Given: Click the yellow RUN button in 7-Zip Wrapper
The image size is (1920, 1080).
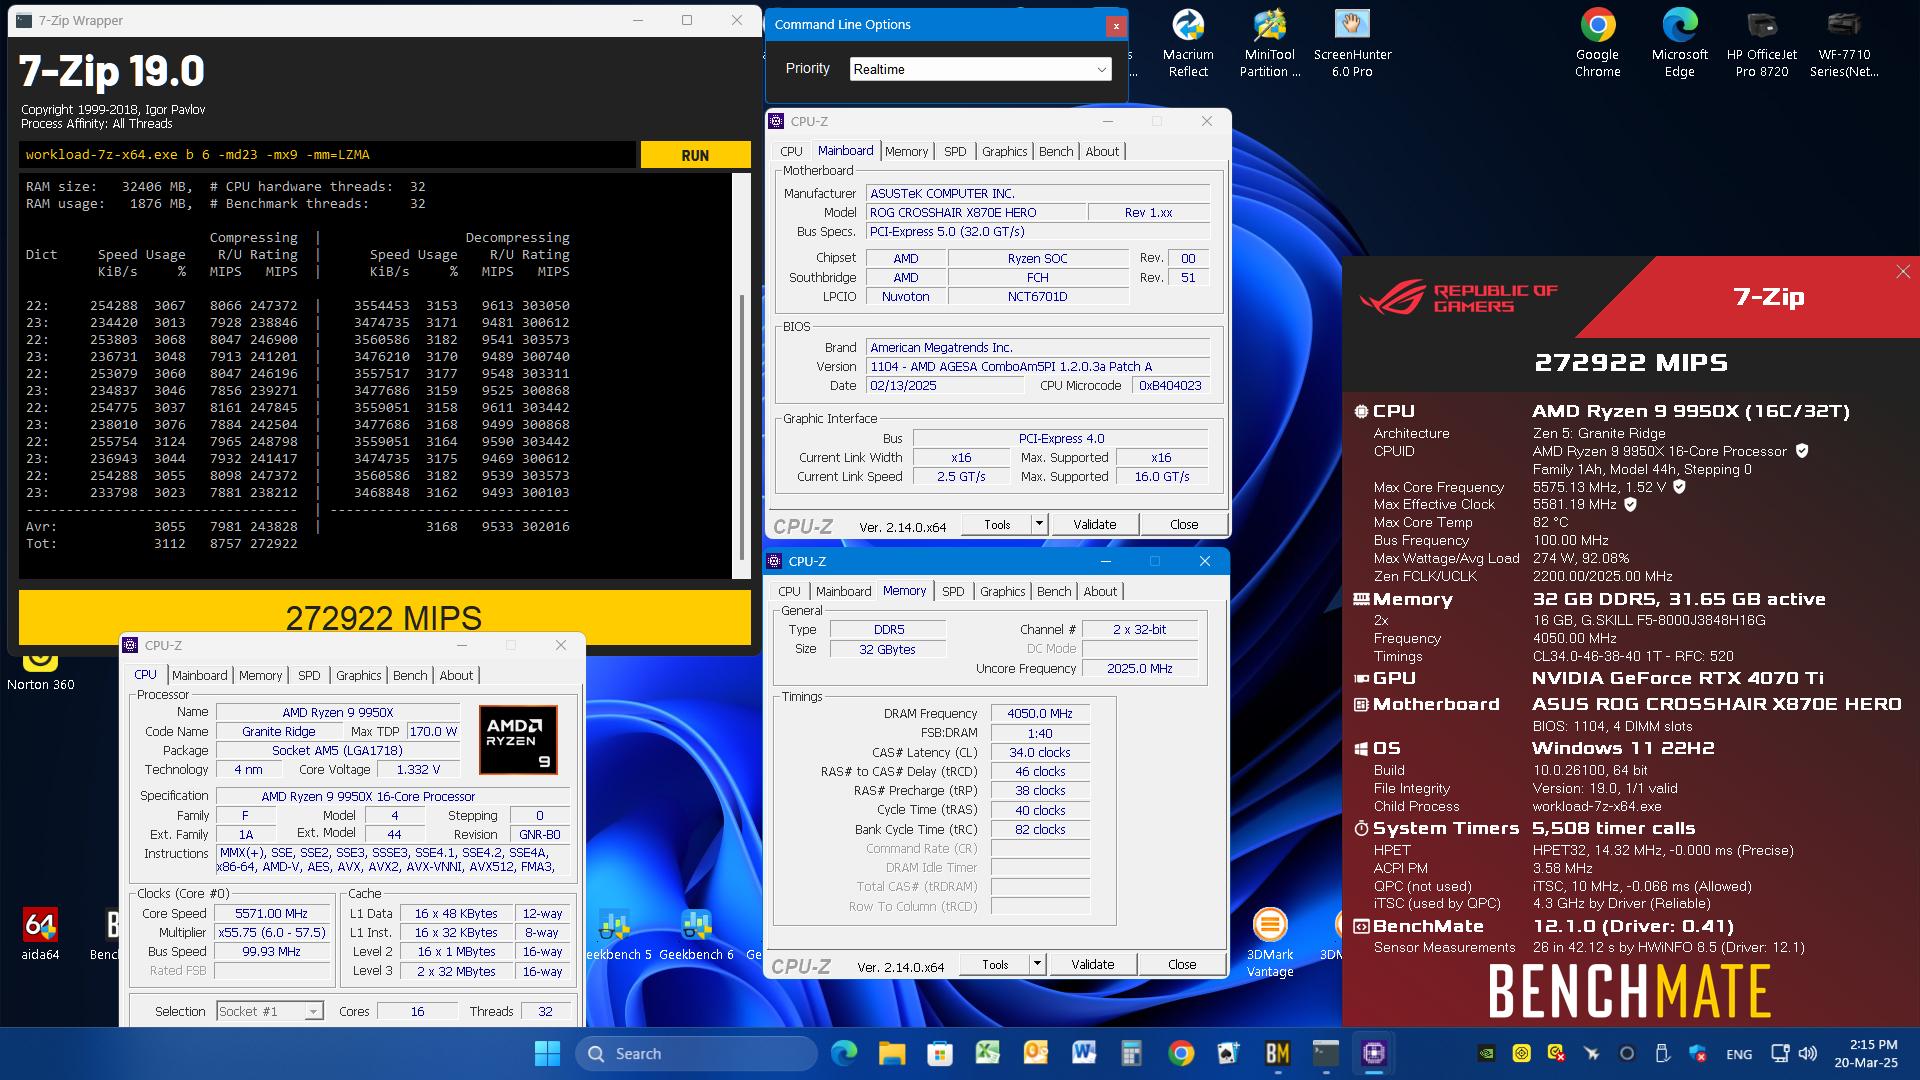Looking at the screenshot, I should [x=695, y=155].
